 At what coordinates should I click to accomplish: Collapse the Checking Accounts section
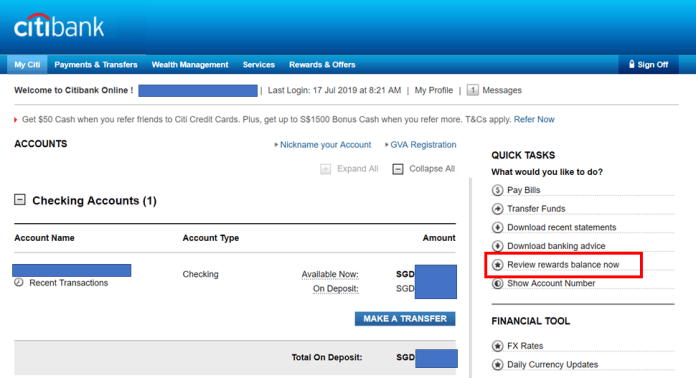click(20, 200)
